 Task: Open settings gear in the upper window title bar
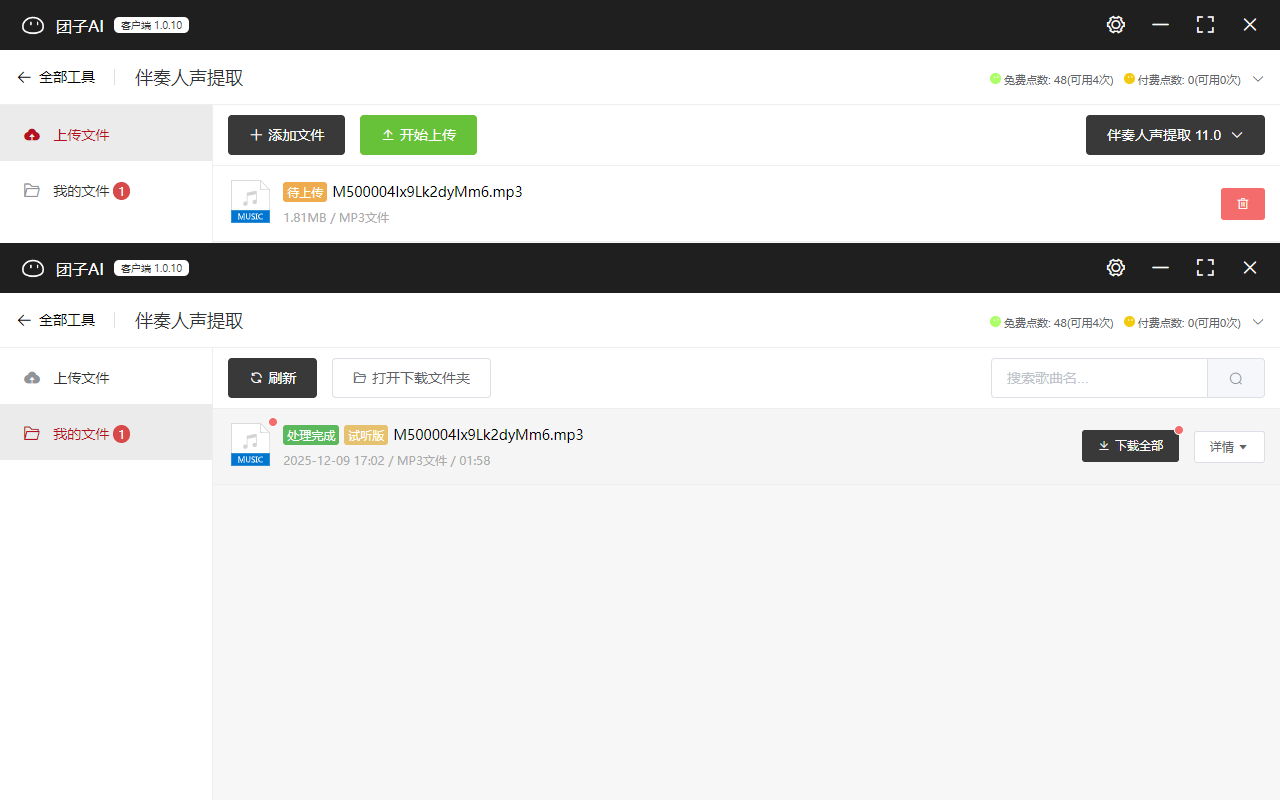click(1116, 25)
